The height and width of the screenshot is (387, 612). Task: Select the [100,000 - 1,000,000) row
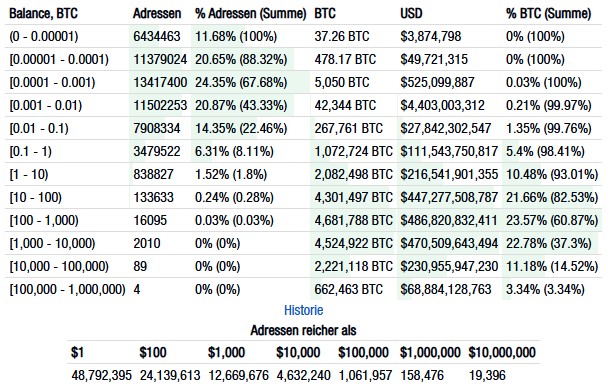click(303, 289)
